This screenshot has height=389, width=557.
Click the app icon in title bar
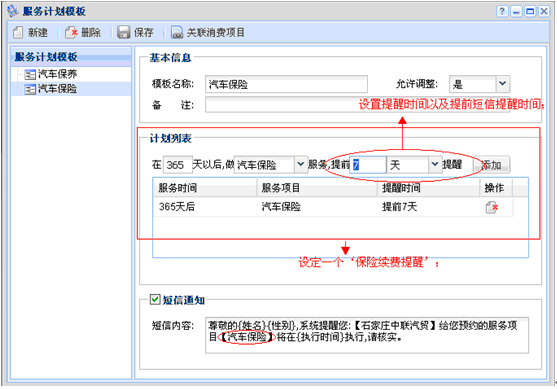point(13,11)
